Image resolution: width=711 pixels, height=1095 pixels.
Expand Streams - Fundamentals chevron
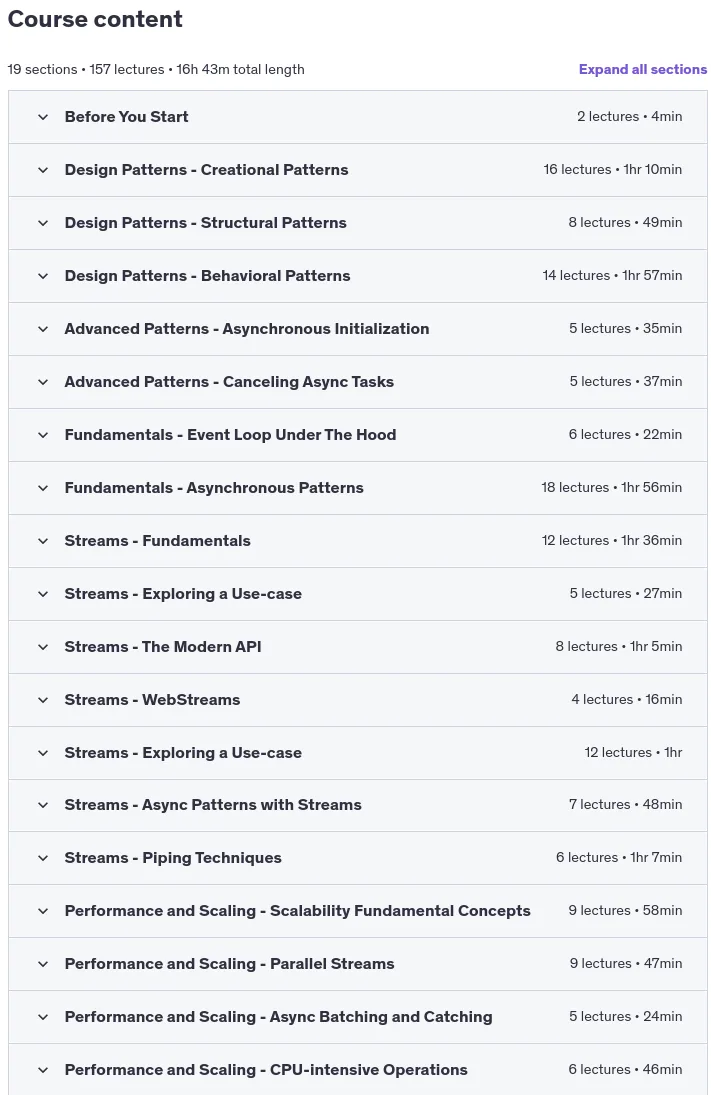pos(43,541)
